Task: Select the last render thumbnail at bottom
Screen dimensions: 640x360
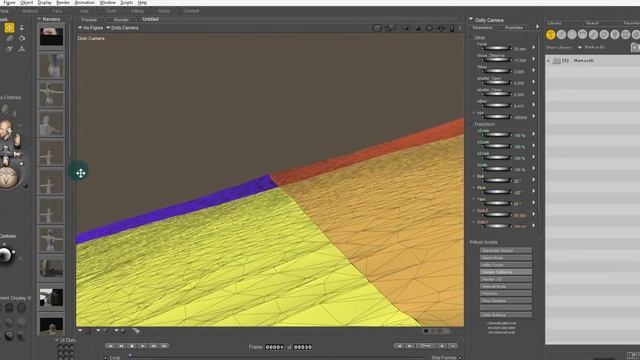Action: (51, 325)
